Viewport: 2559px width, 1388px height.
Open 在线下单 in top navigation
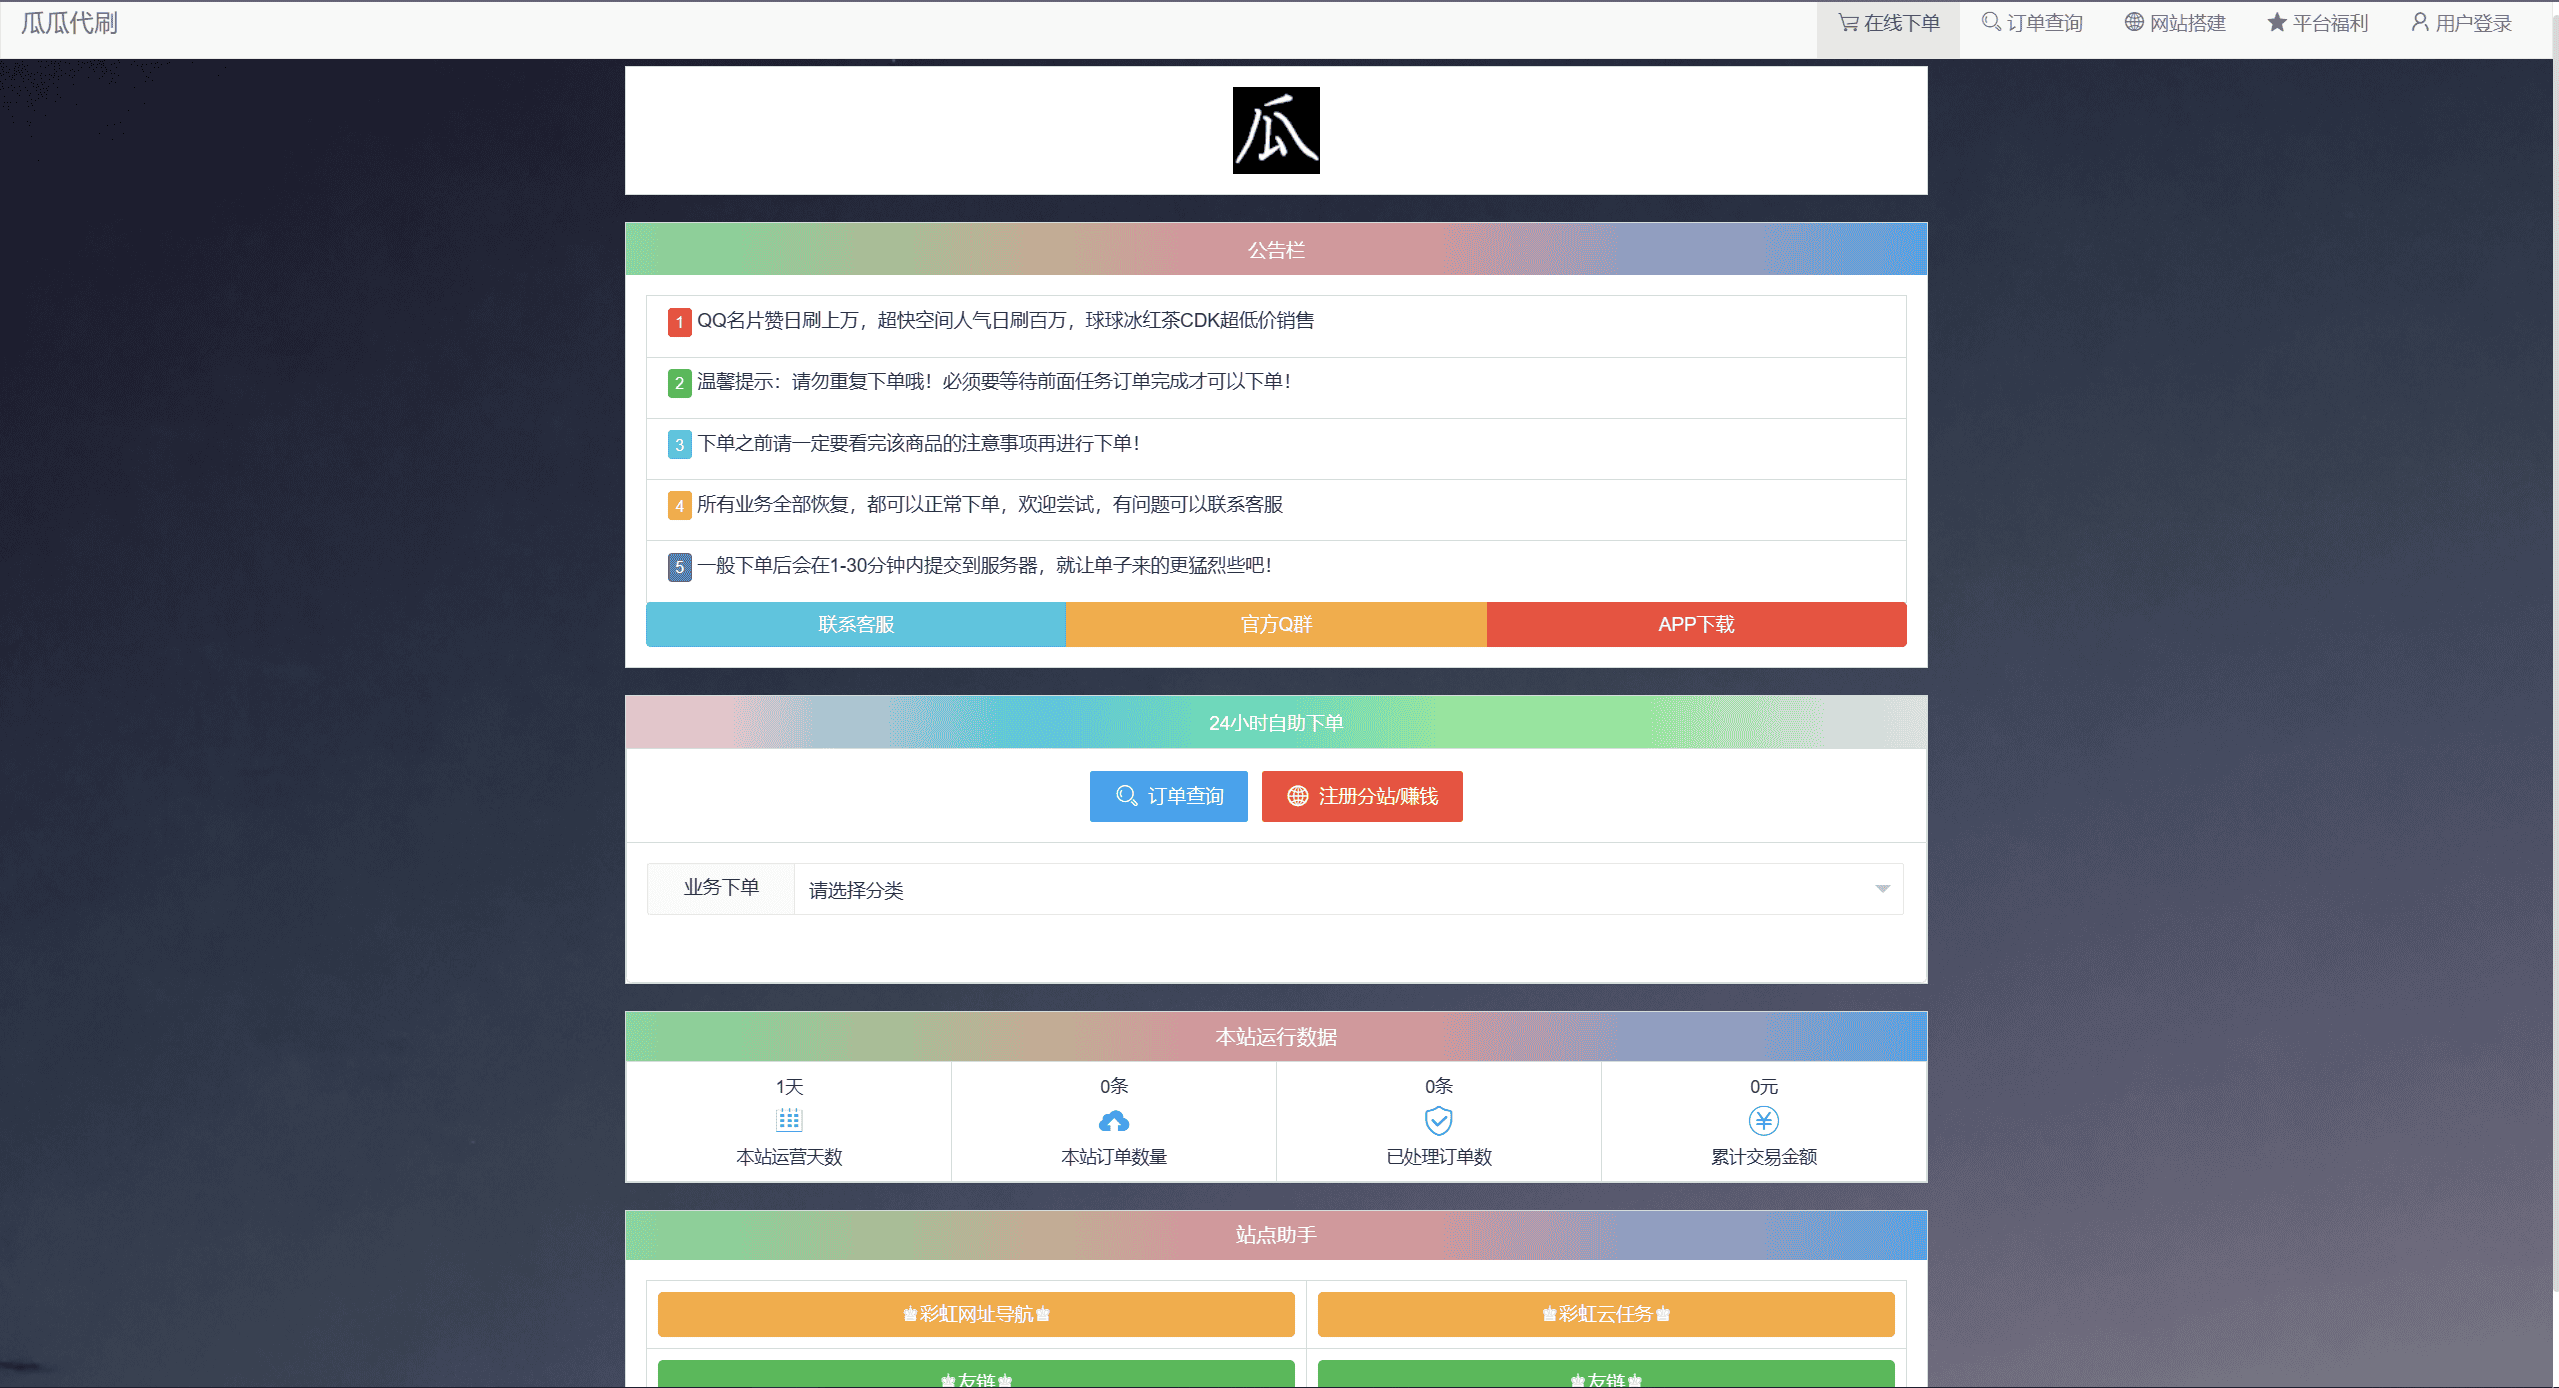1888,23
